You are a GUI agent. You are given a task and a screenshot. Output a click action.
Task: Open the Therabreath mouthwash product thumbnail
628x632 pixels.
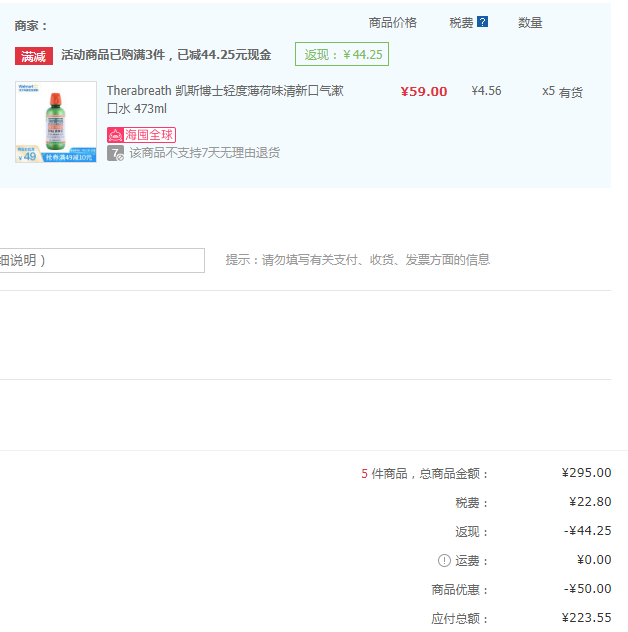pyautogui.click(x=56, y=122)
